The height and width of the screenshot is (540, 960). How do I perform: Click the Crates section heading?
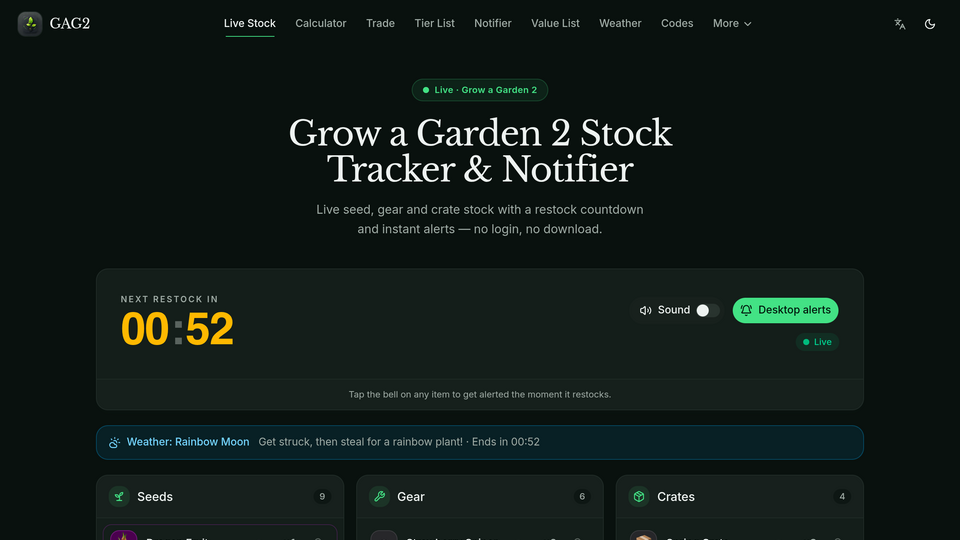pos(676,497)
